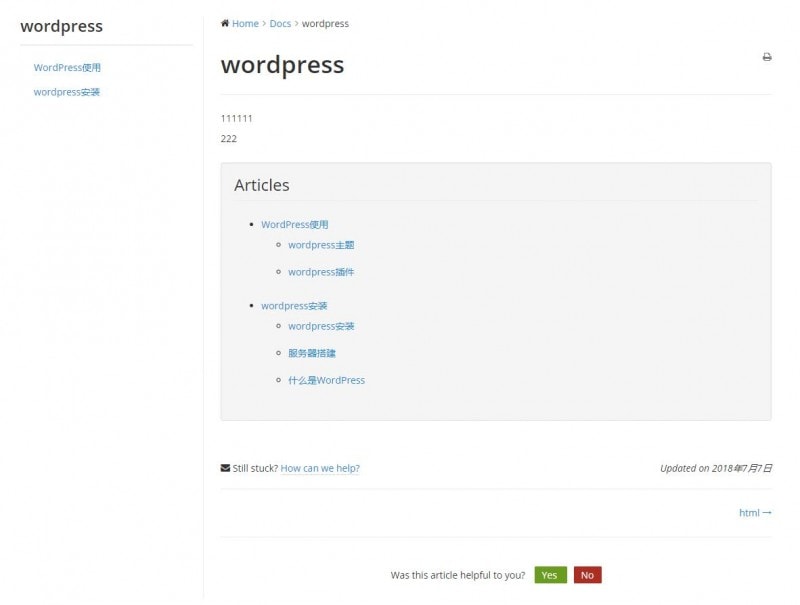Click the How can we help? link
This screenshot has width=800, height=605.
[x=320, y=468]
